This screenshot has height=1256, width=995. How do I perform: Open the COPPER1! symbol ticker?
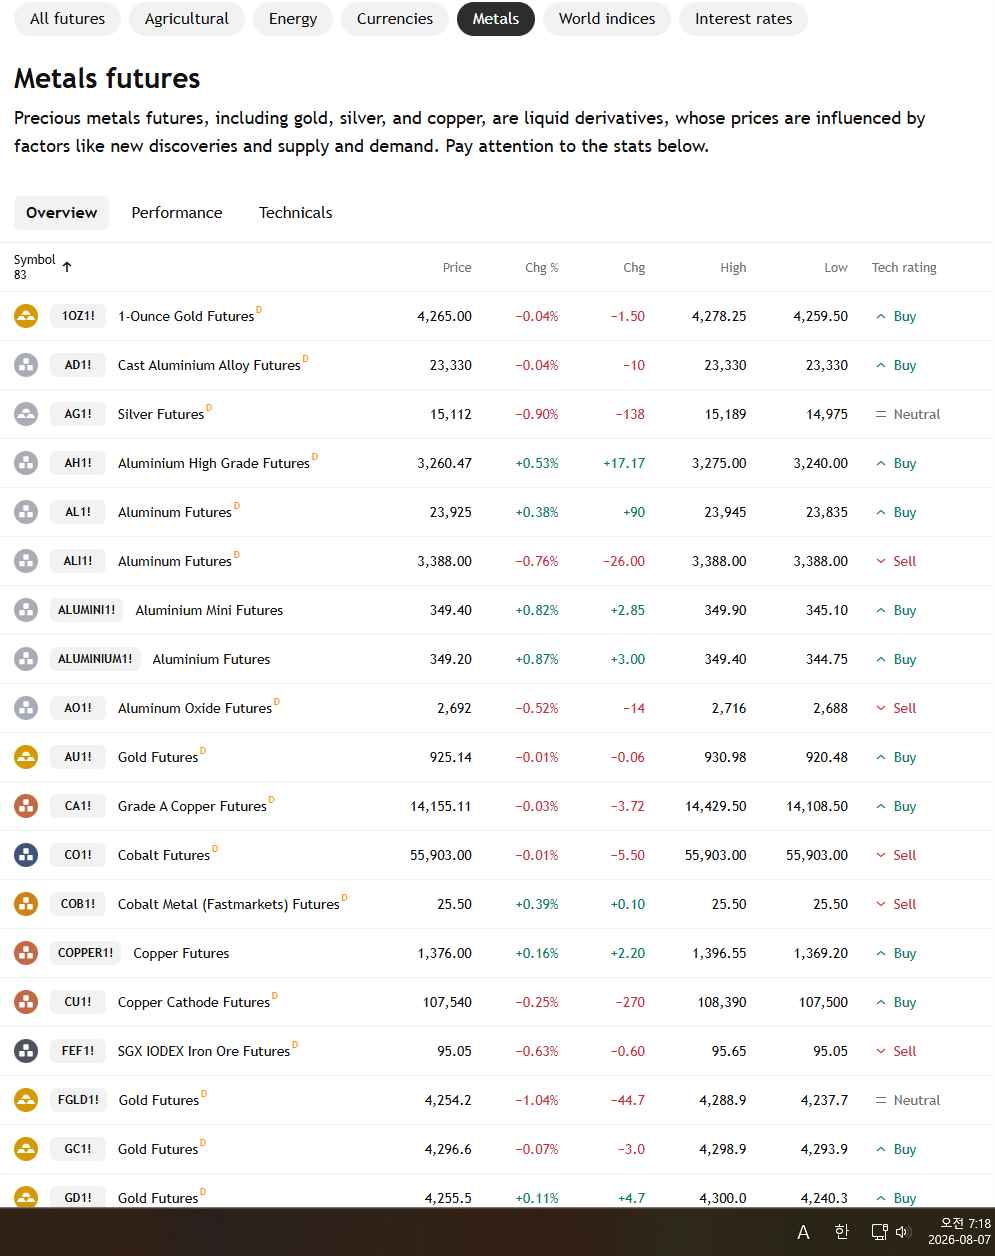[x=86, y=953]
